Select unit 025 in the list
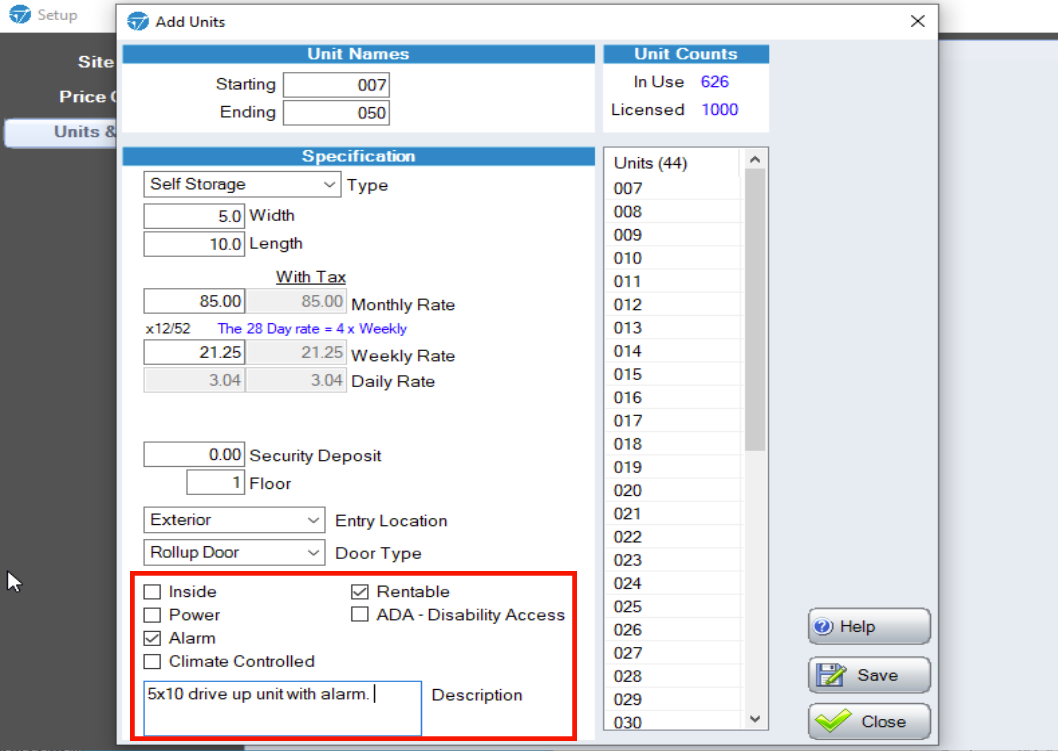The height and width of the screenshot is (751, 1058). click(674, 607)
